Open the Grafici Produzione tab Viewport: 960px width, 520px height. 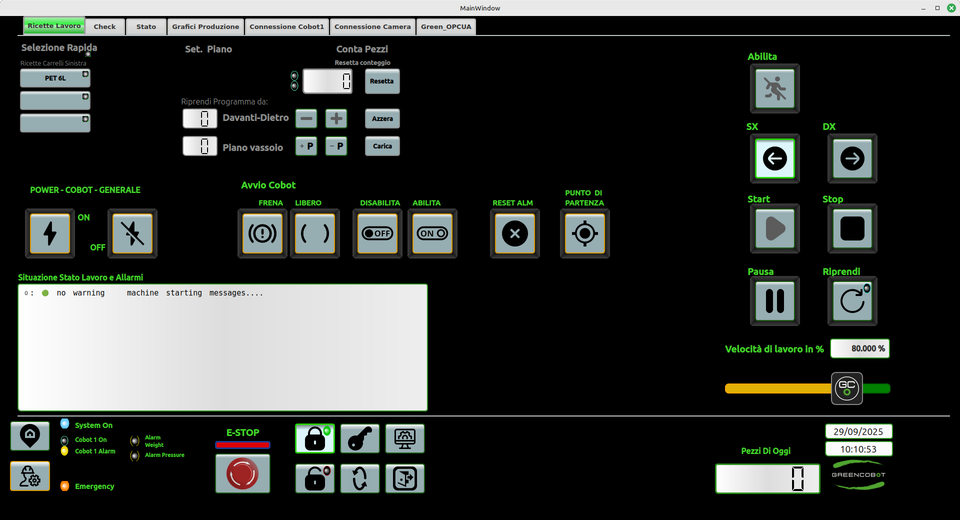[206, 27]
